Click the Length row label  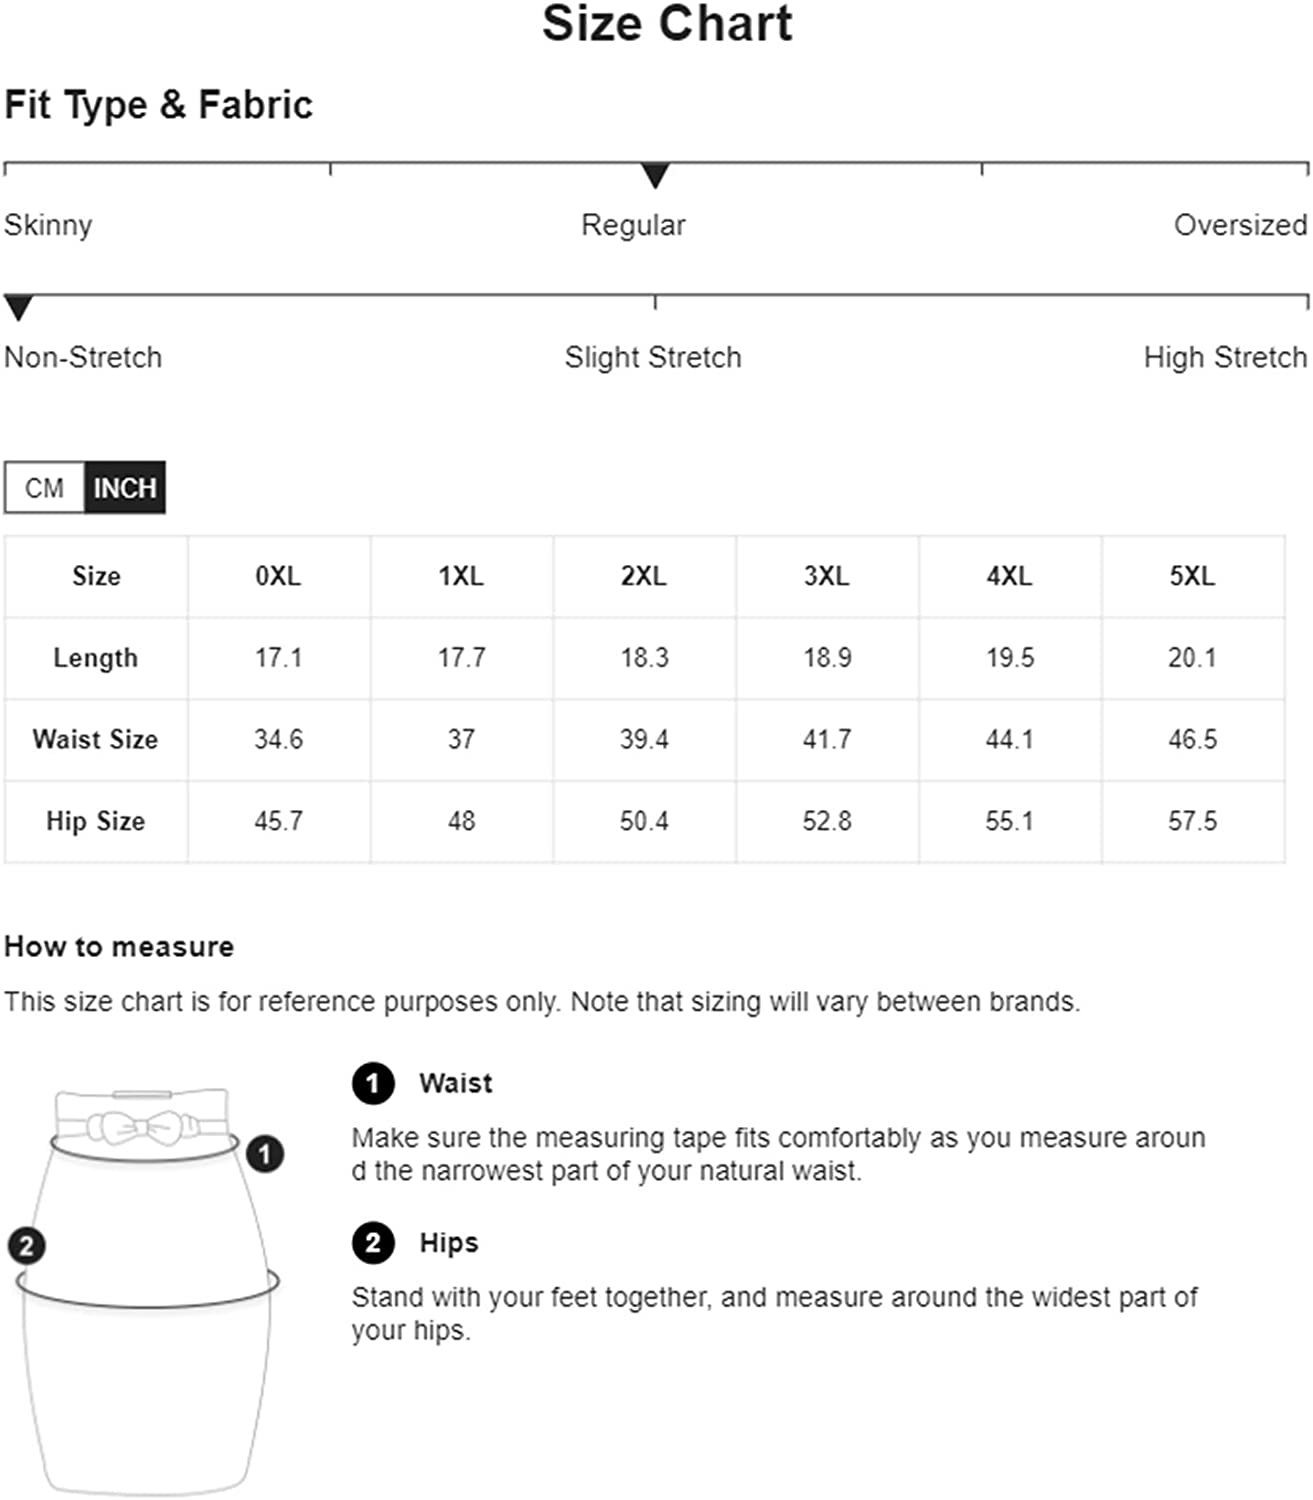click(95, 658)
